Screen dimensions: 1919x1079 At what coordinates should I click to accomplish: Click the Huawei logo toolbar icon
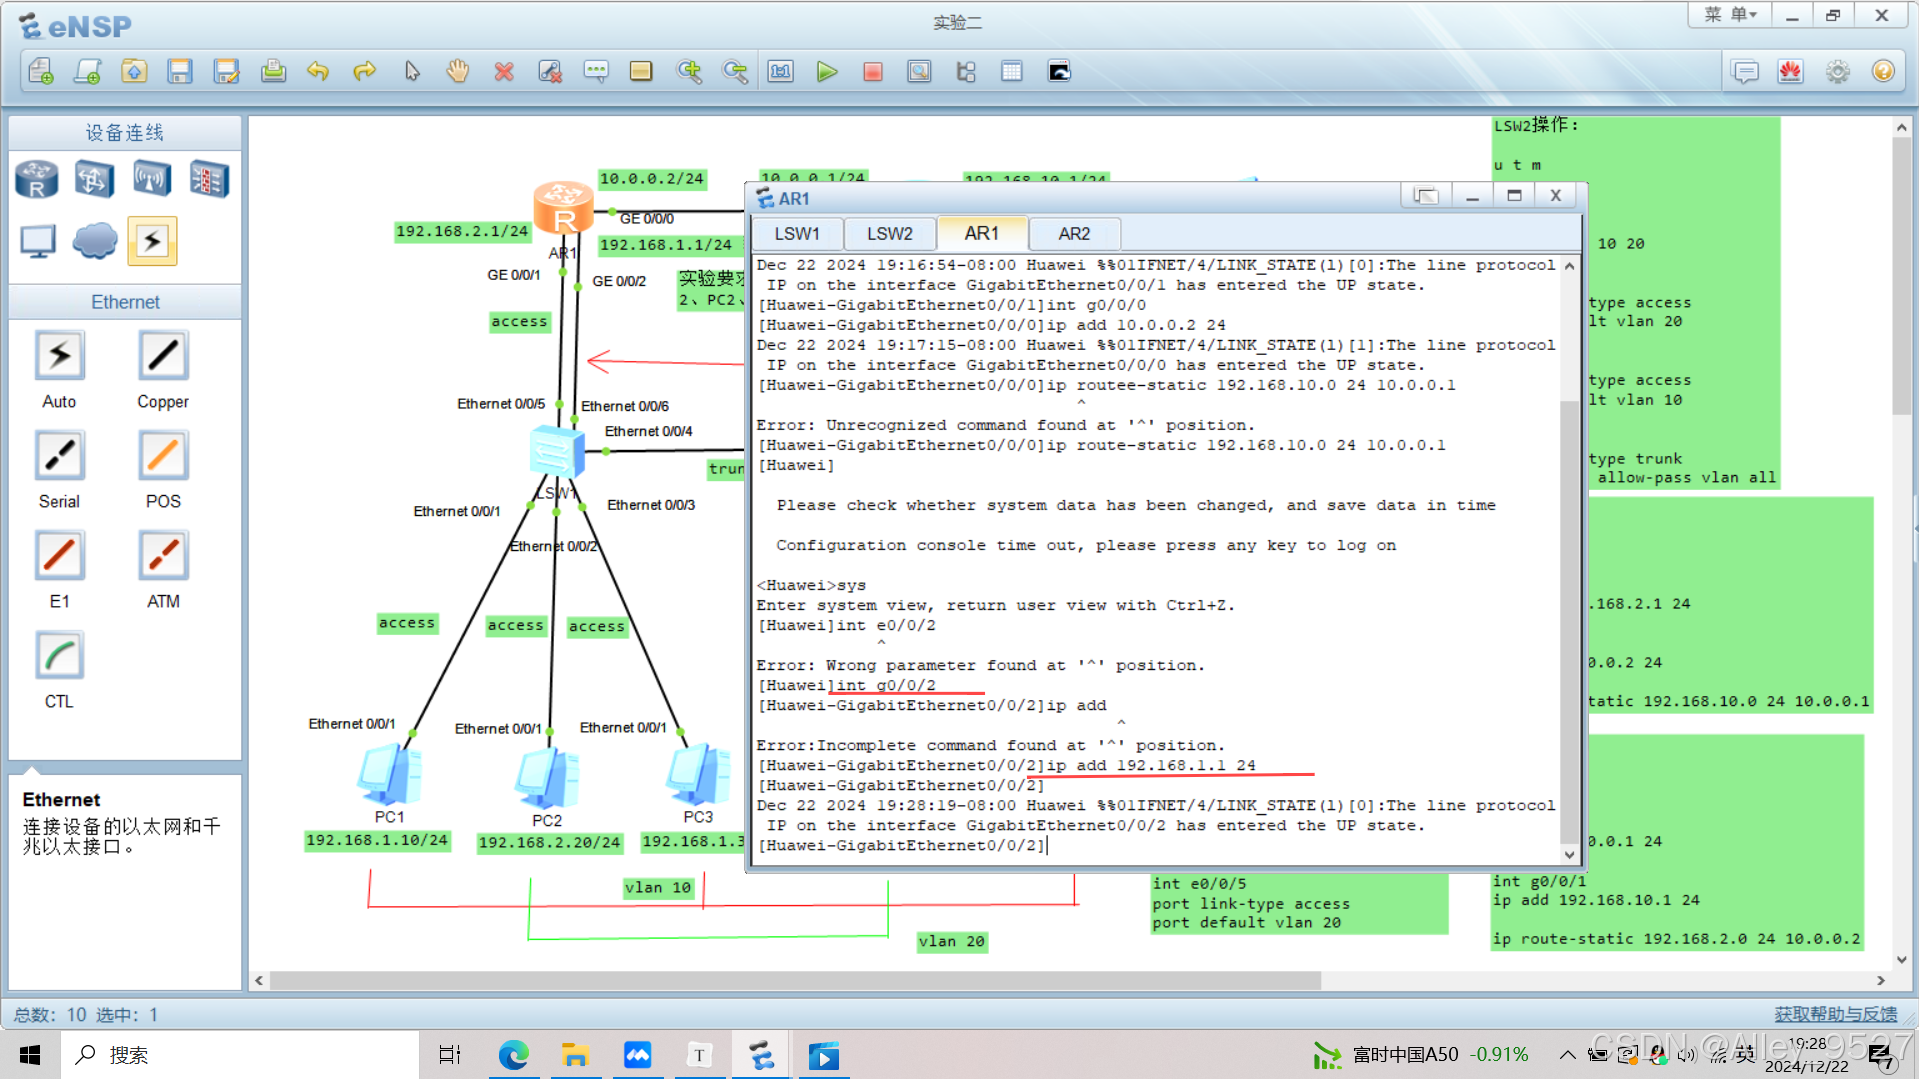tap(1790, 71)
